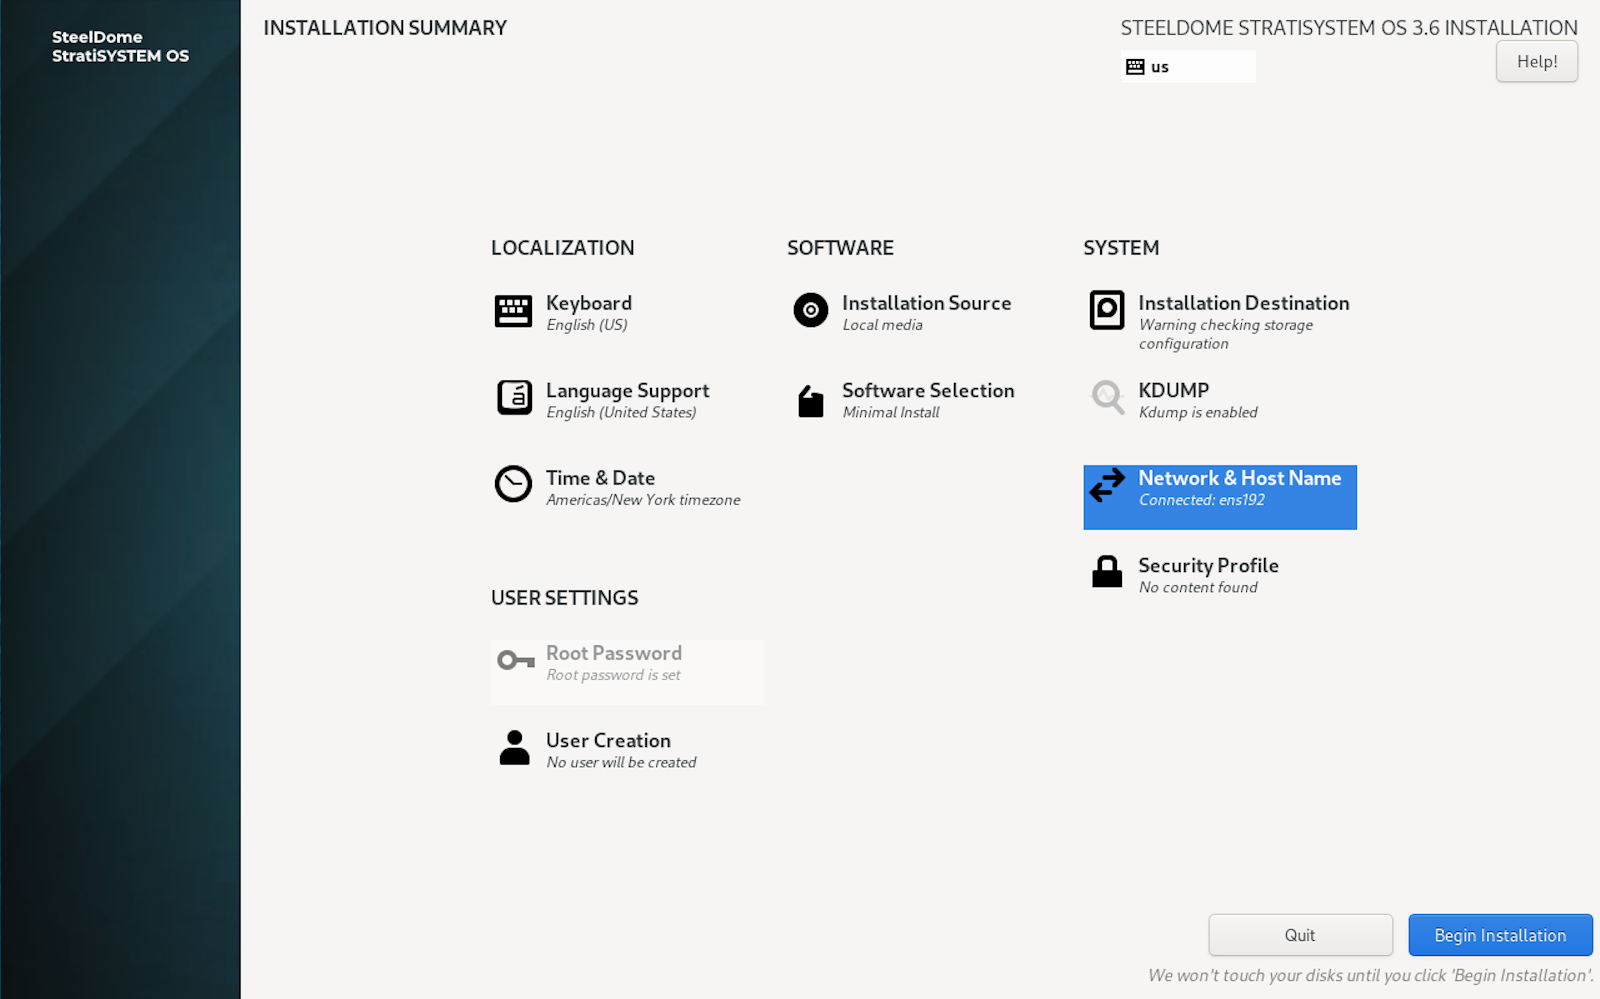1600x999 pixels.
Task: Click the Keyboard layout icon
Action: (513, 311)
